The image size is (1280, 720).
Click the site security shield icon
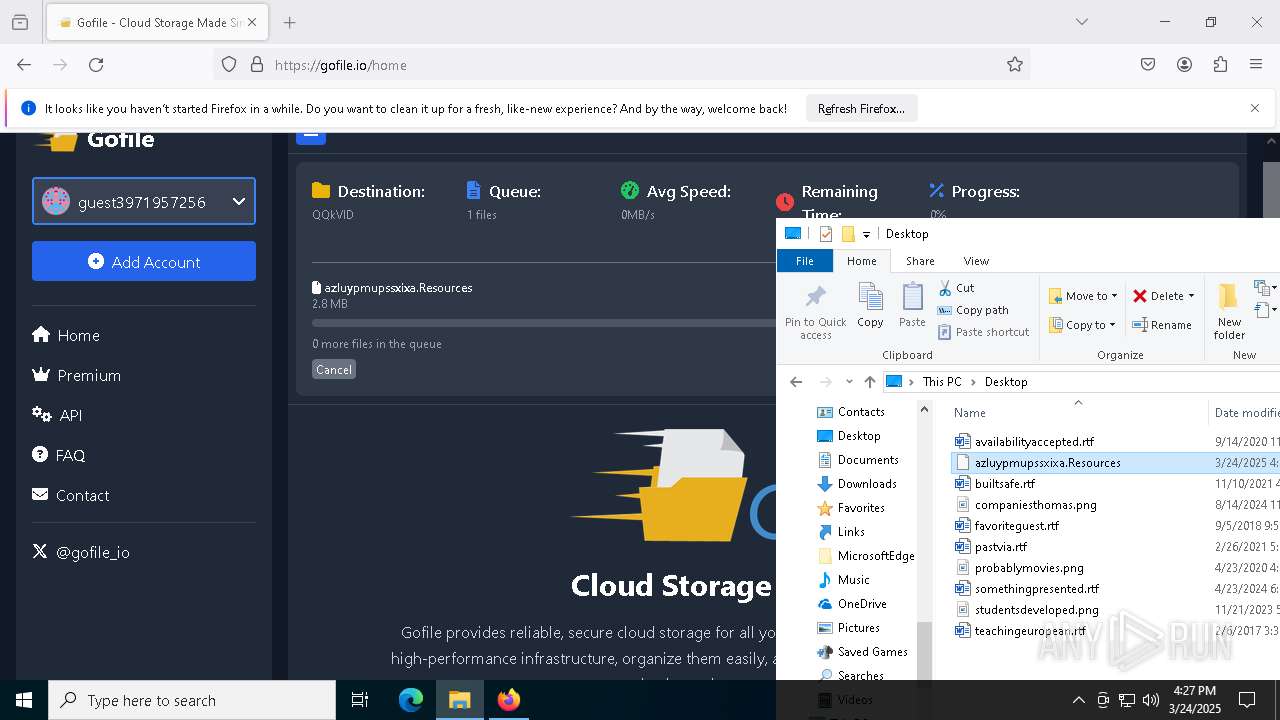coord(229,65)
